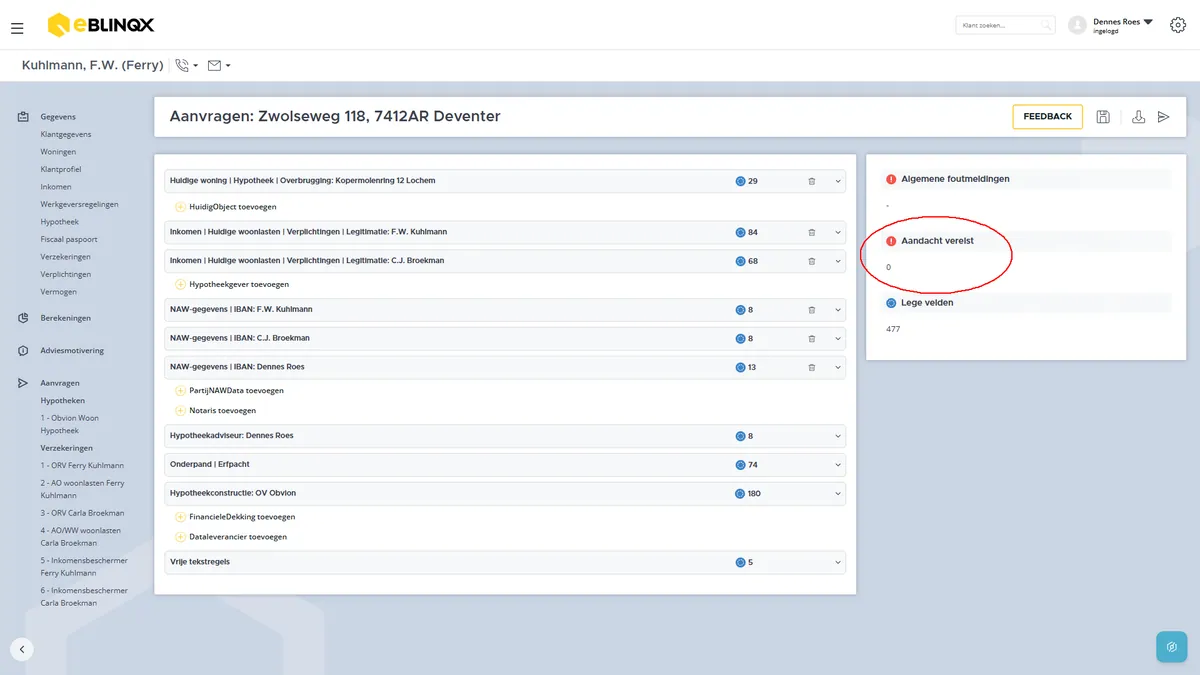Open the mail dropdown next to client name
Screen dimensions: 1200x675
[219, 66]
